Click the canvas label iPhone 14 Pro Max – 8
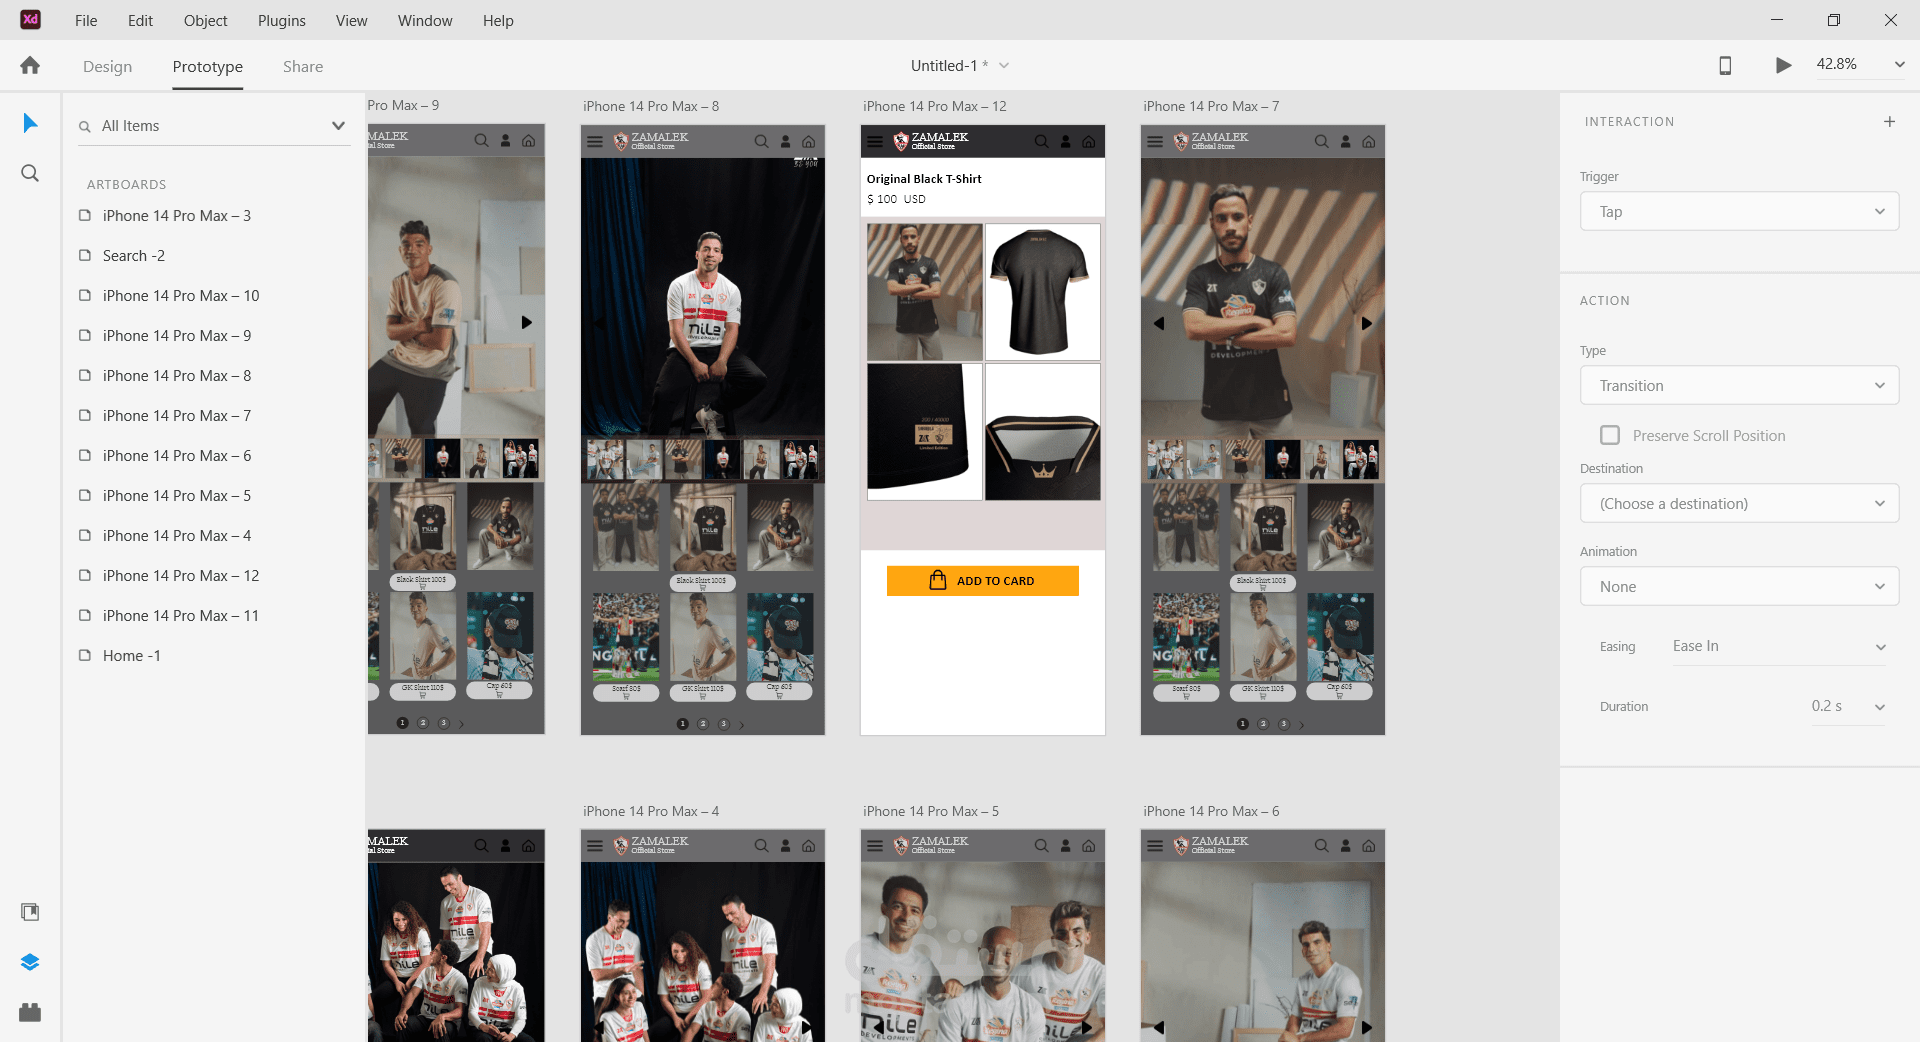Viewport: 1920px width, 1042px height. click(651, 106)
